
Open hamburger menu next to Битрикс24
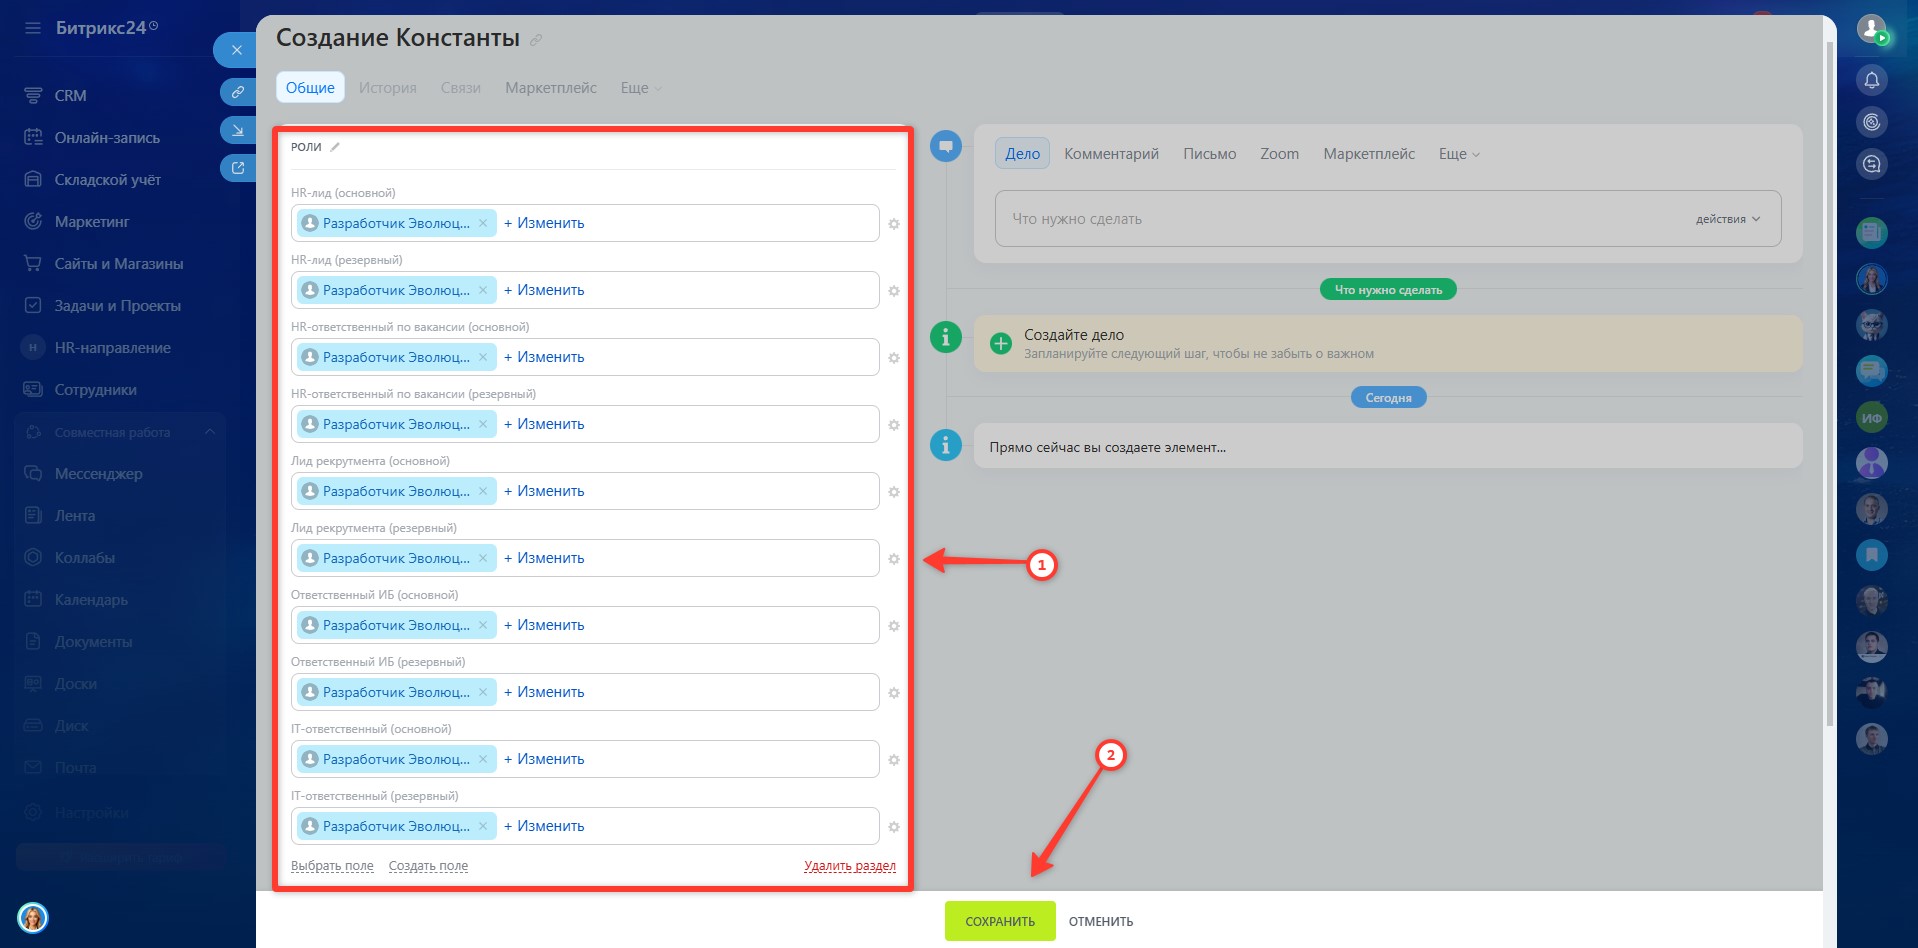pyautogui.click(x=33, y=28)
